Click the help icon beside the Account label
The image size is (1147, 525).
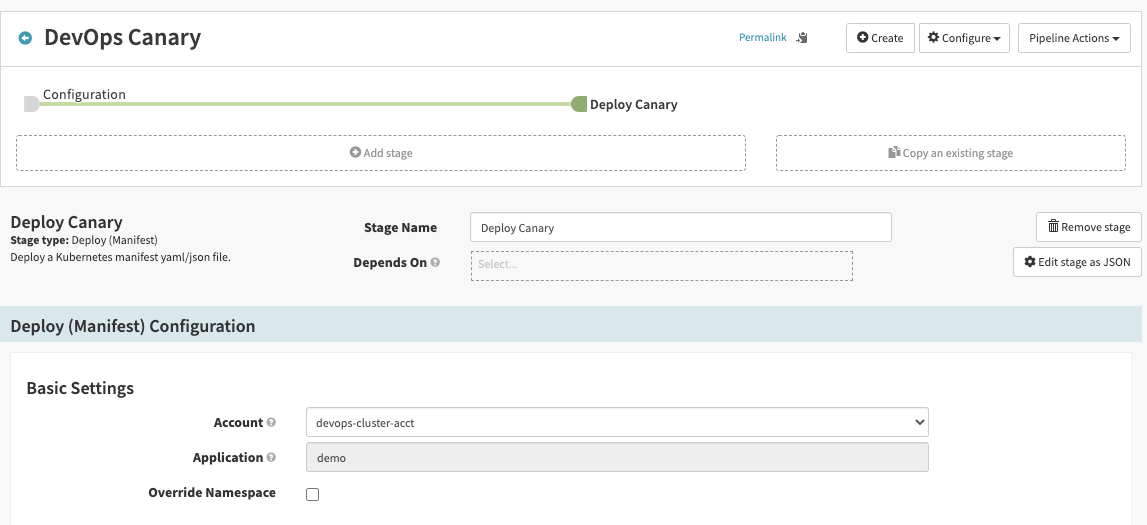(x=271, y=423)
